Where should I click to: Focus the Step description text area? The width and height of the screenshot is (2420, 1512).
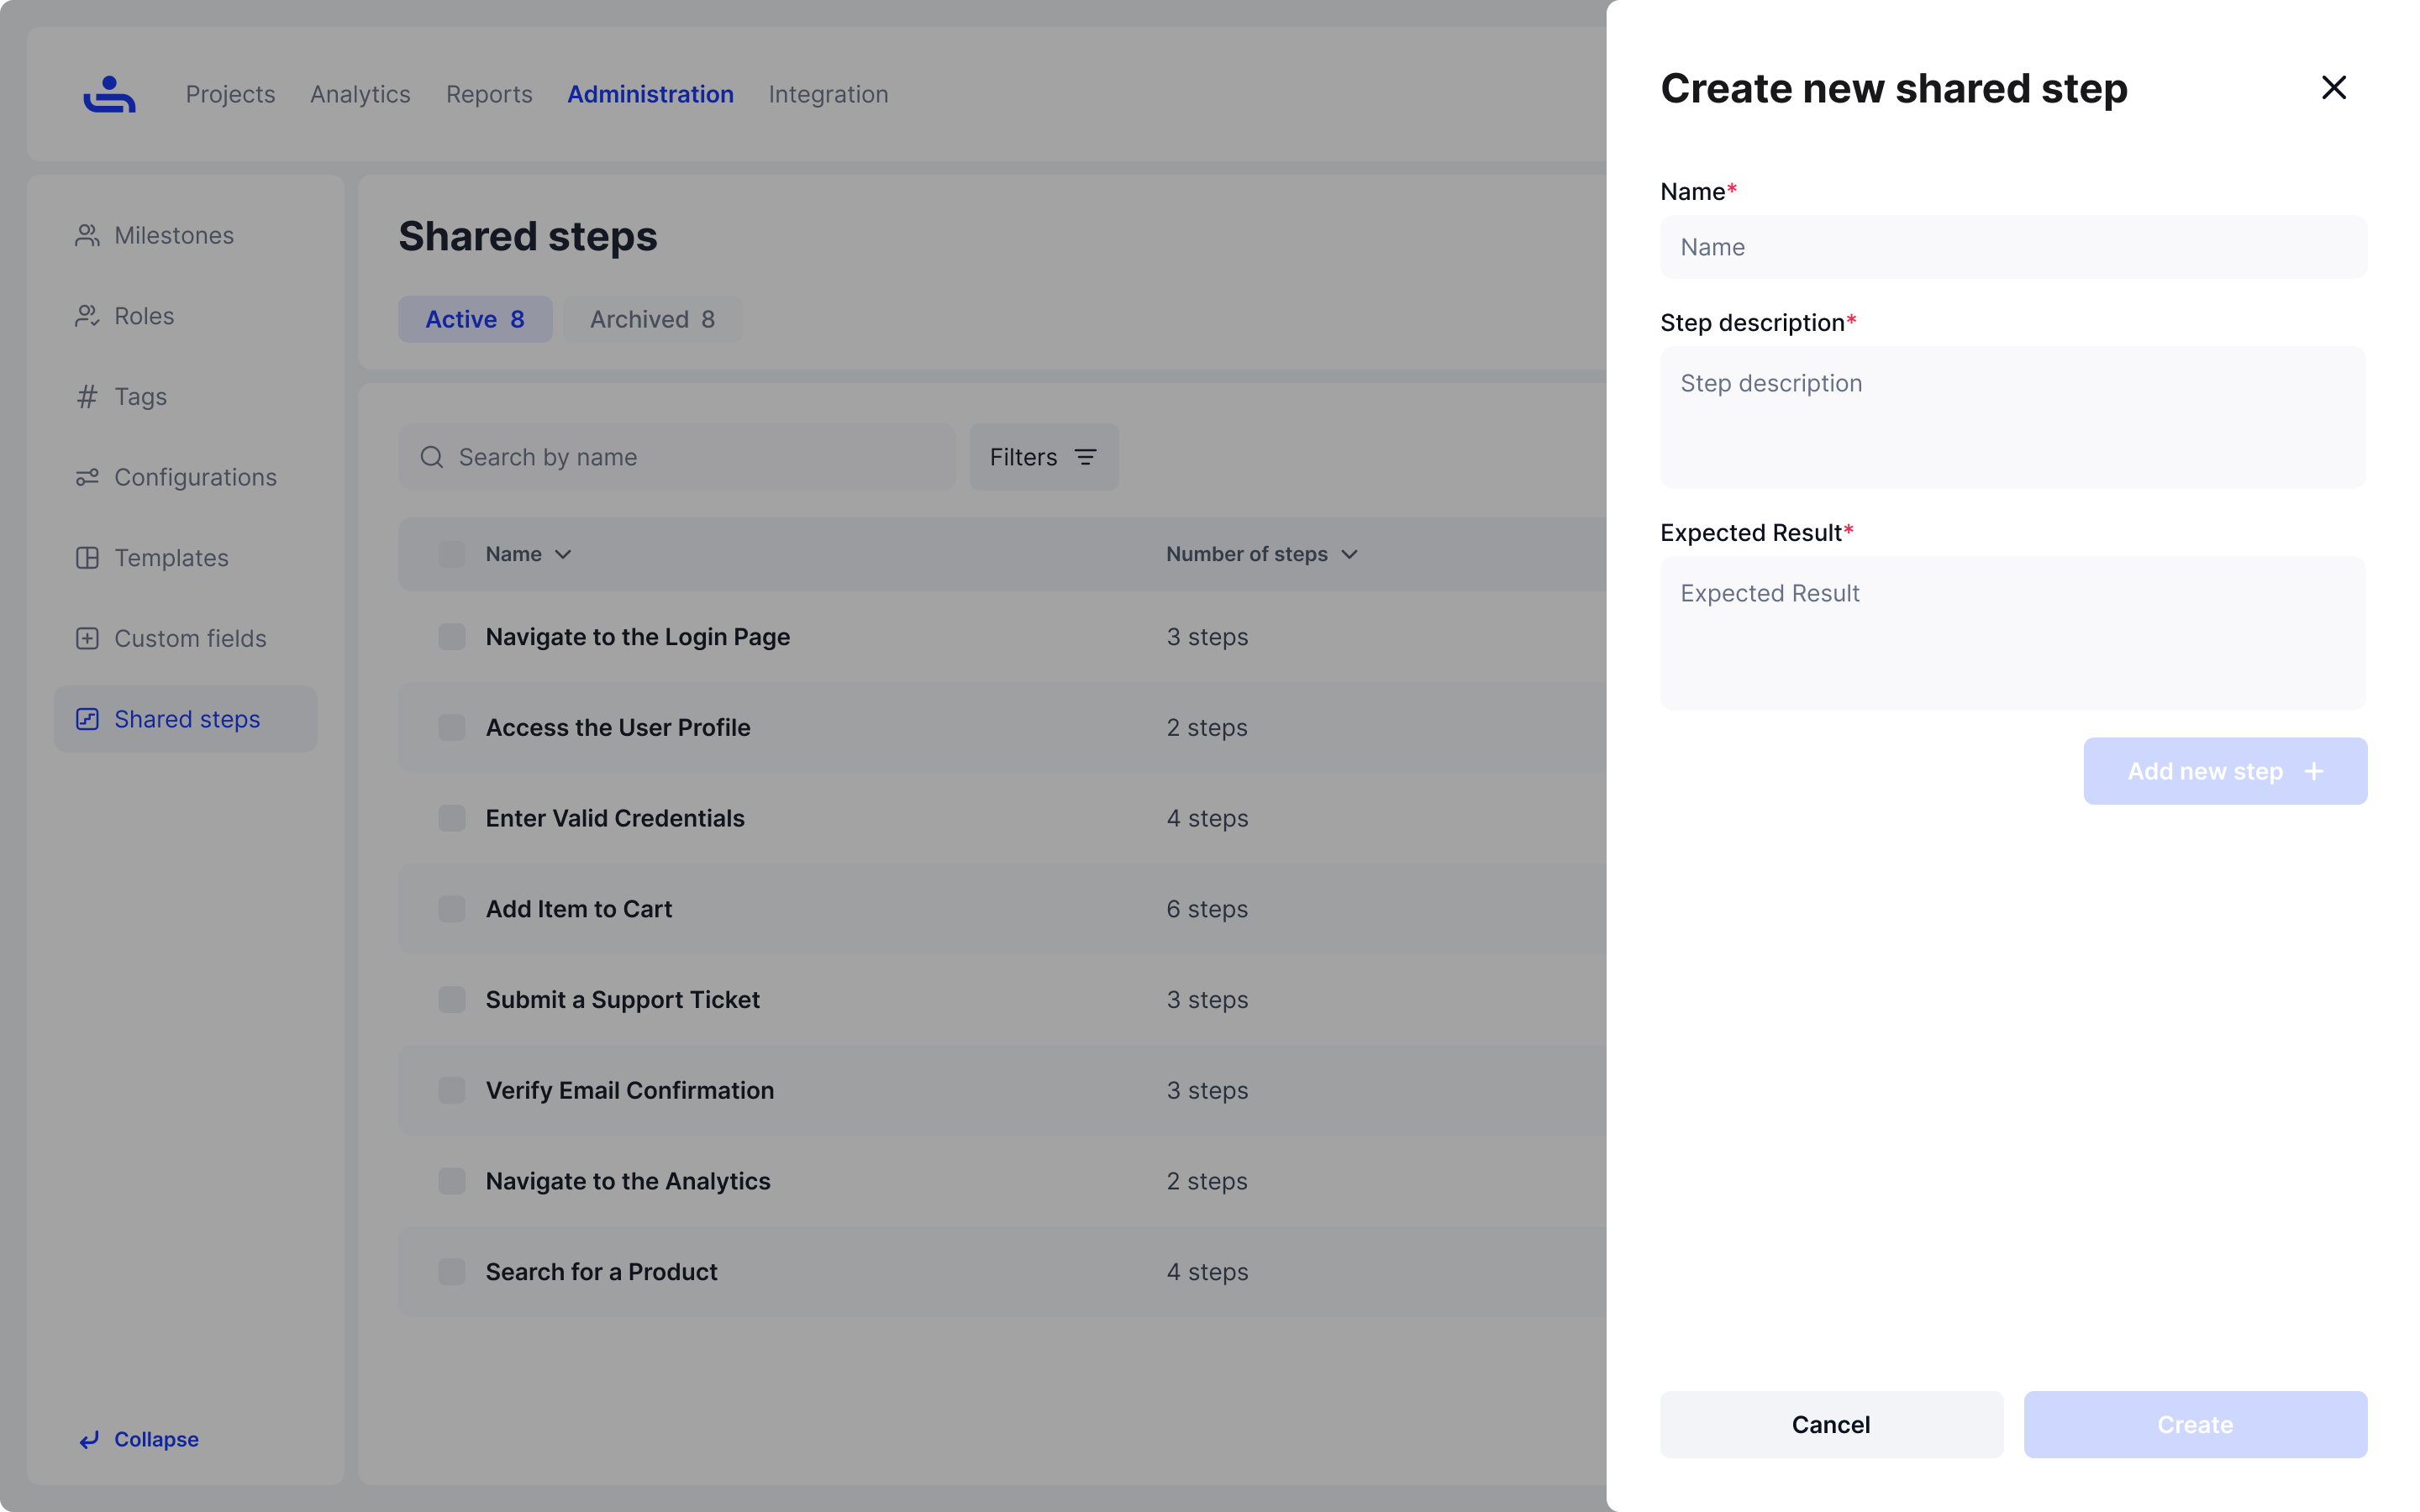coord(2013,418)
